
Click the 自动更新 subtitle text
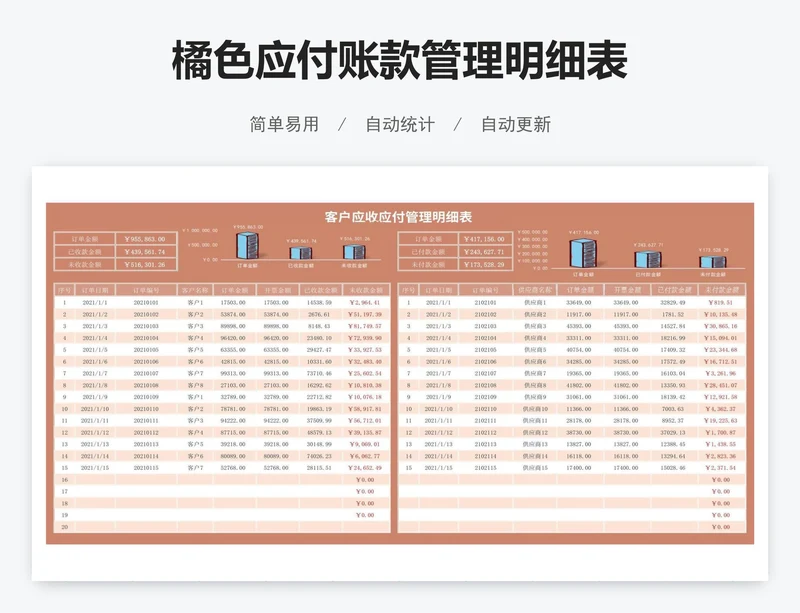coord(516,124)
